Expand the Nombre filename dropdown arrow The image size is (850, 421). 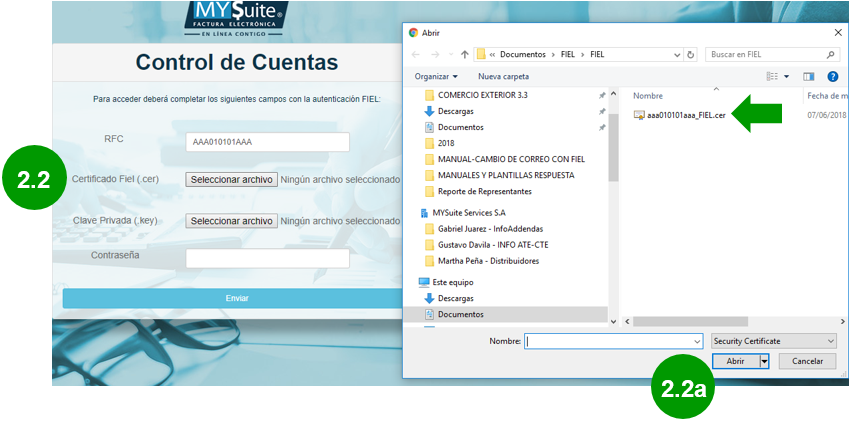click(698, 341)
